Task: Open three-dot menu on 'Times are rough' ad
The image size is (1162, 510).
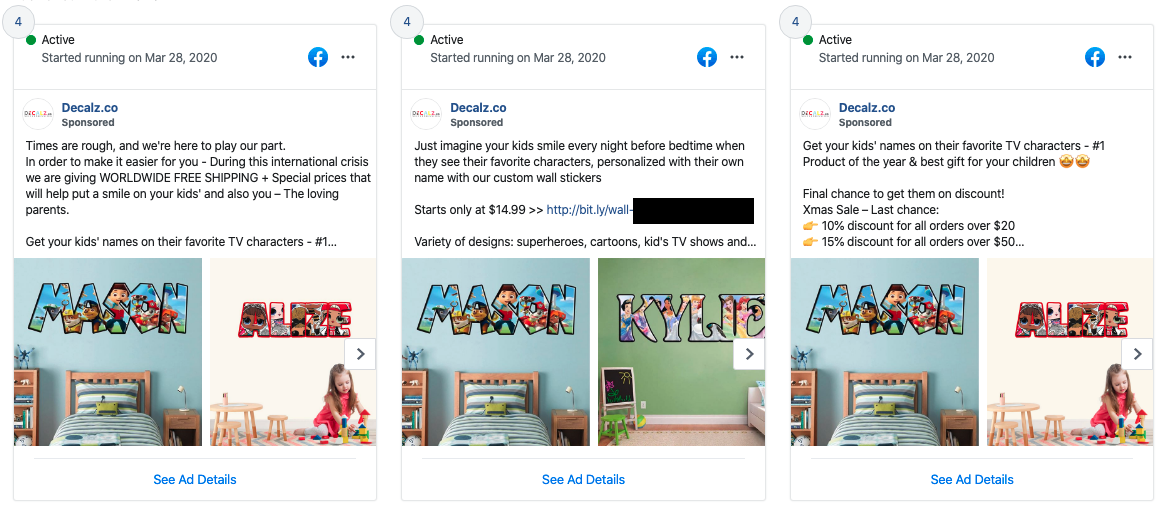Action: pos(348,57)
